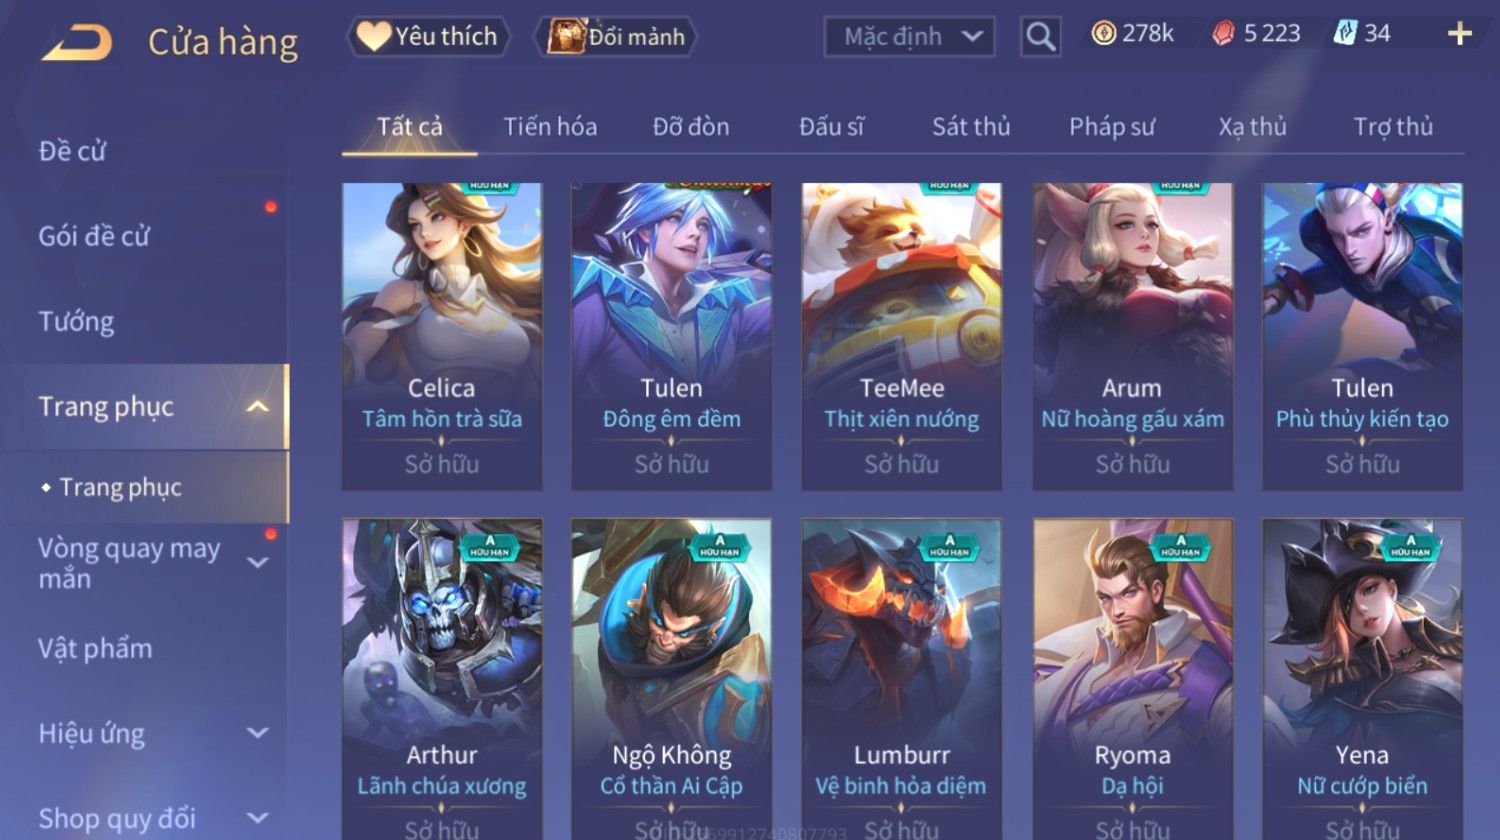This screenshot has height=840, width=1500.
Task: Expand the Hiệu ứng sidebar section
Action: [258, 733]
